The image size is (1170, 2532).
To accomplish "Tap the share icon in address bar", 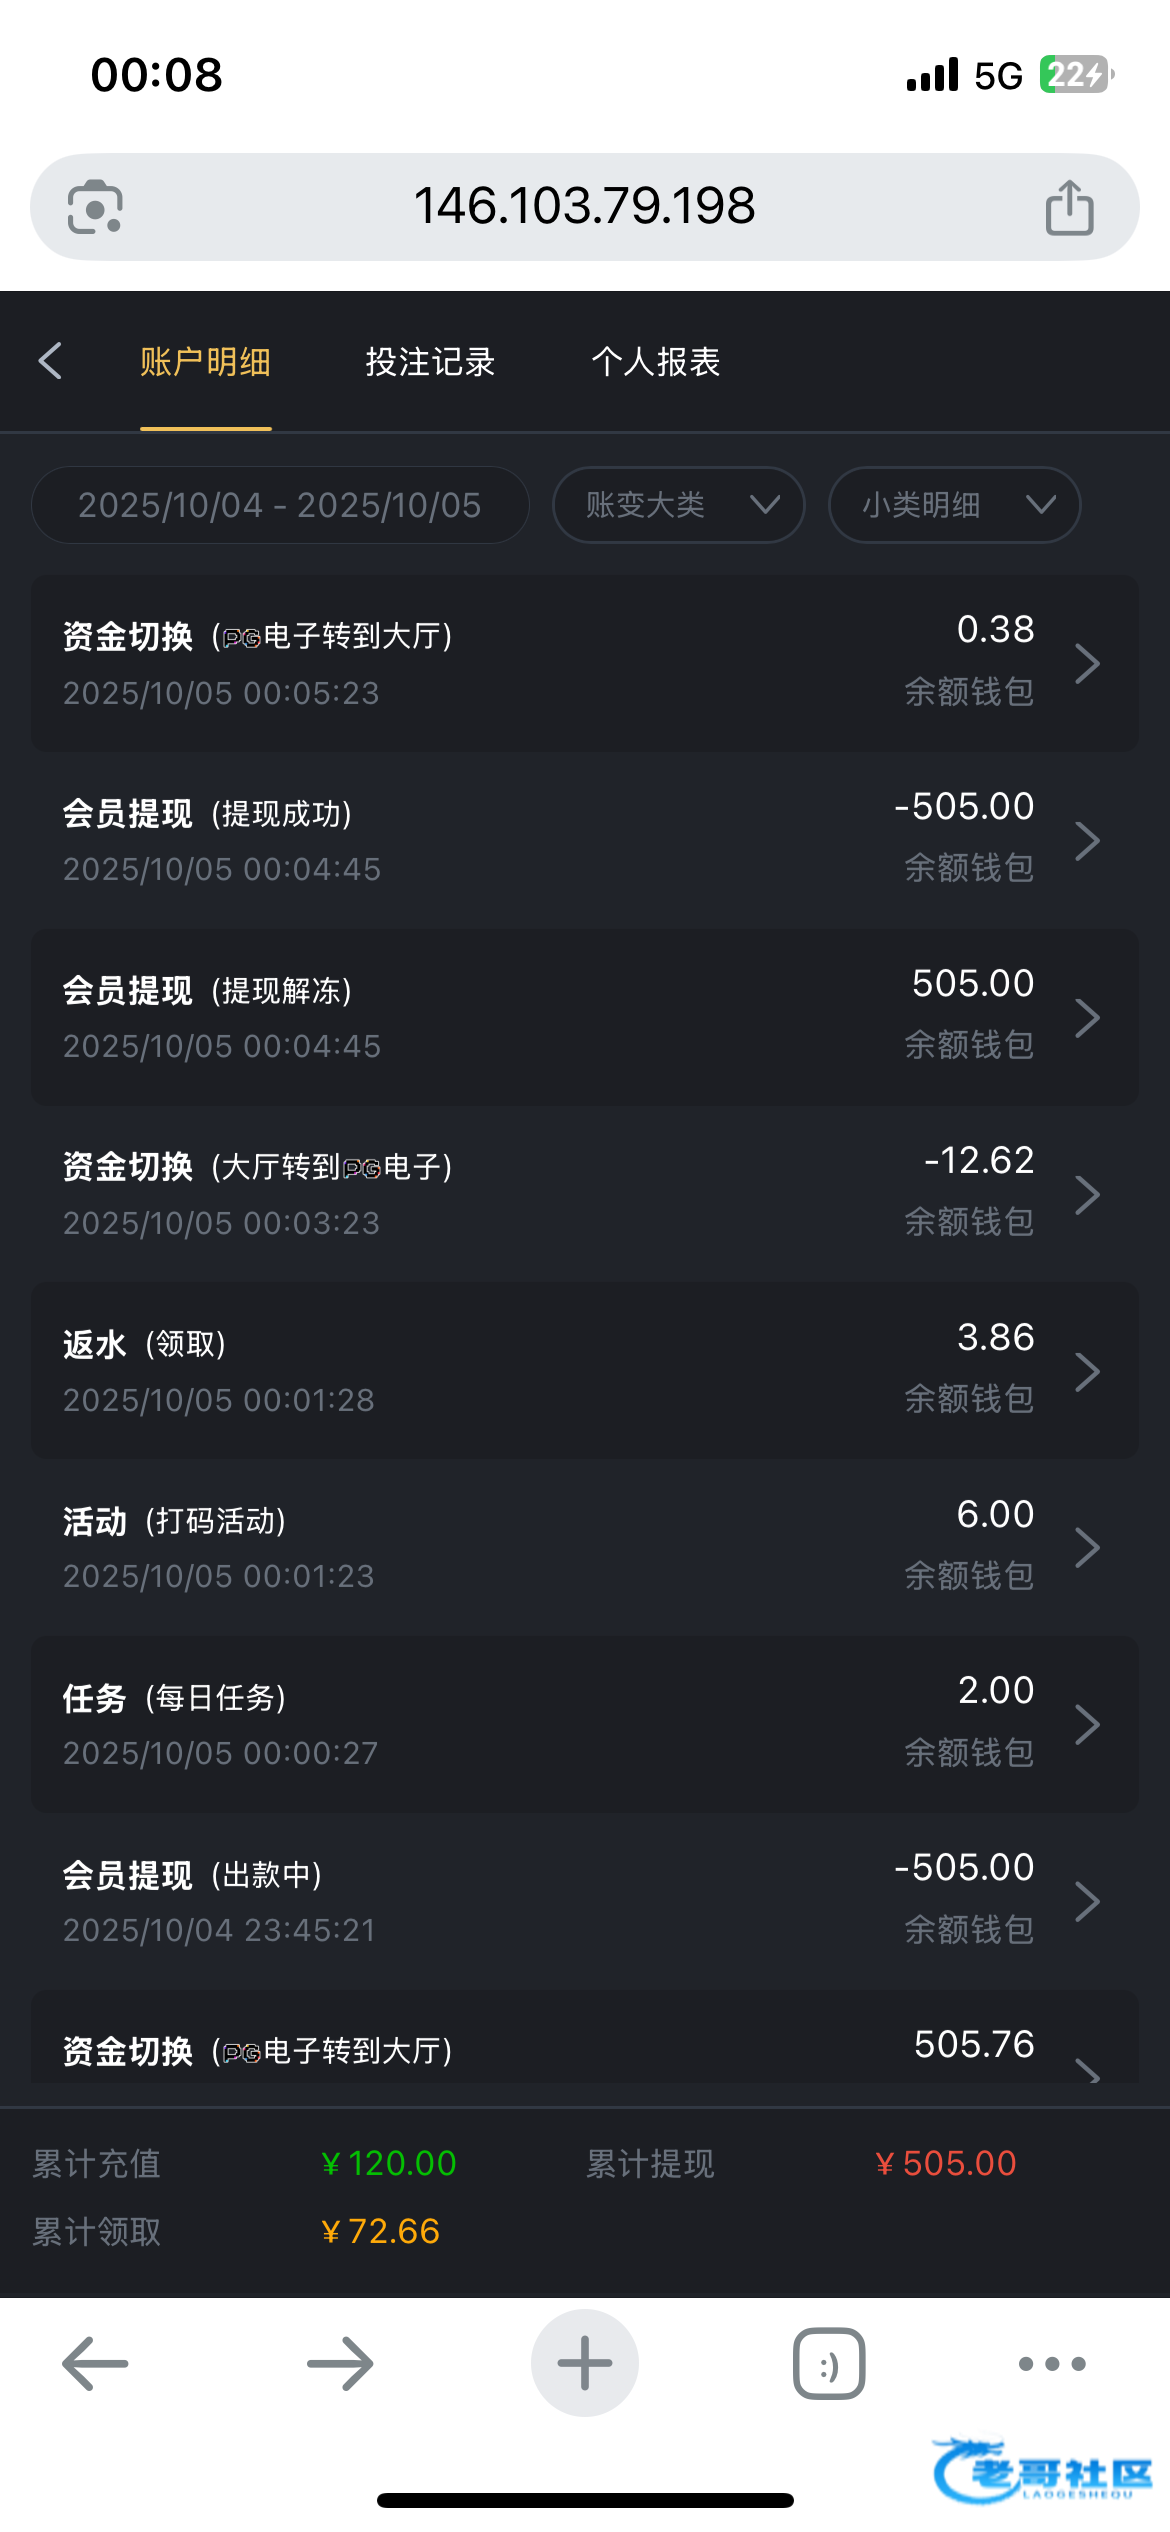I will [x=1069, y=207].
